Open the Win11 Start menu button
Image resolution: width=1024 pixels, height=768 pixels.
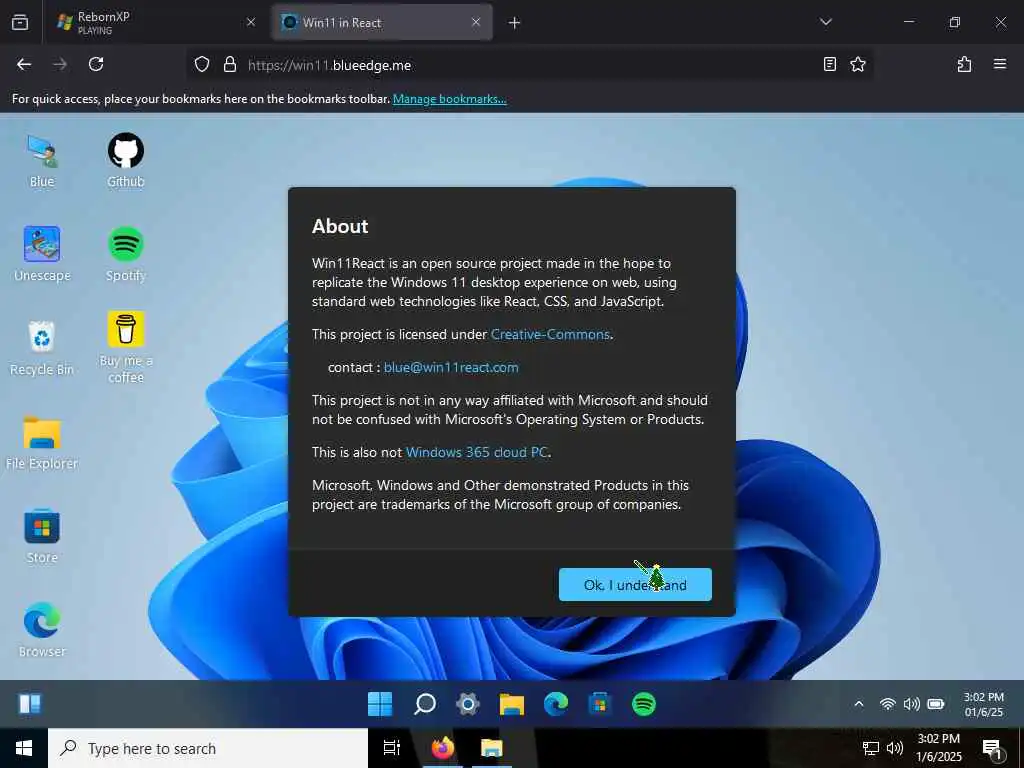pyautogui.click(x=380, y=704)
